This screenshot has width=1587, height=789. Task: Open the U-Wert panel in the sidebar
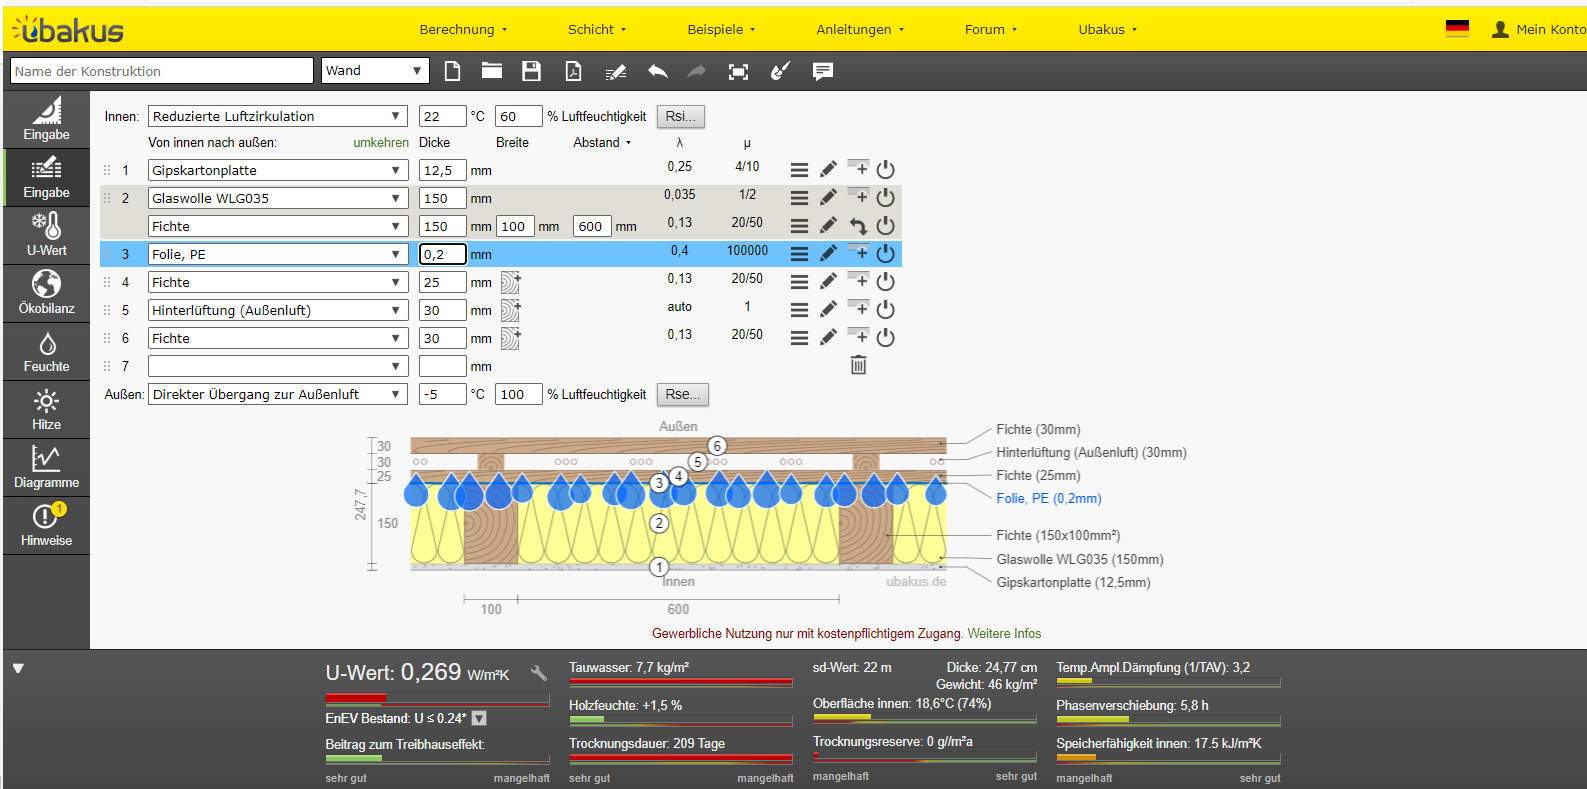(46, 235)
